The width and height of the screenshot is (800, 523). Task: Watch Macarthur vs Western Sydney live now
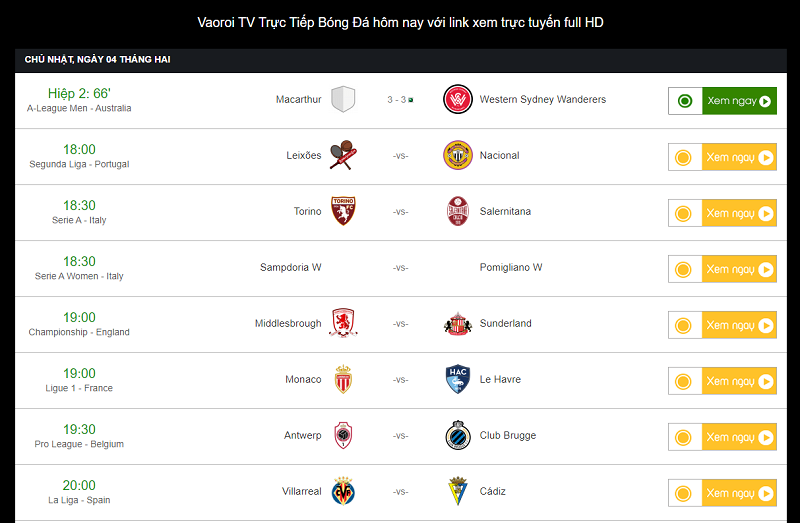coord(739,101)
